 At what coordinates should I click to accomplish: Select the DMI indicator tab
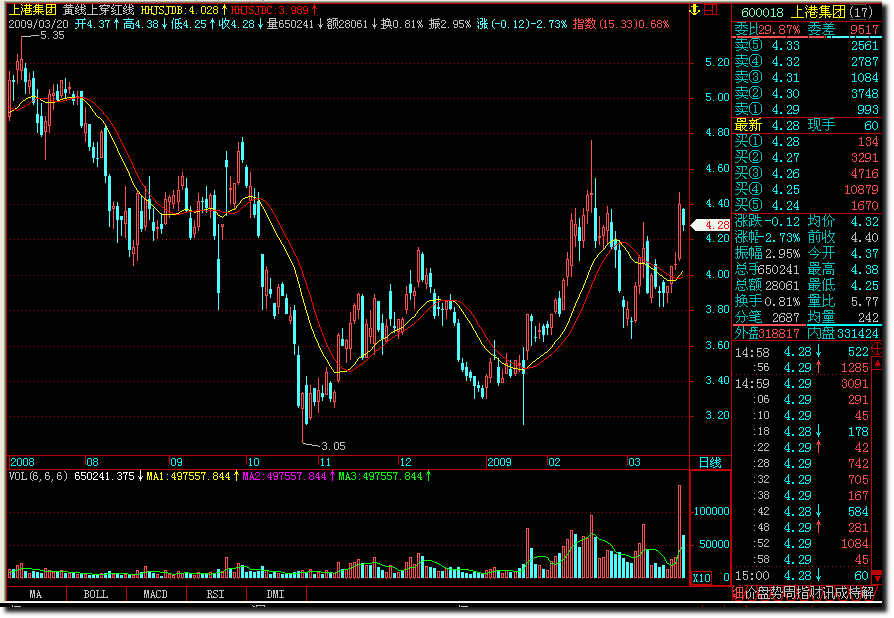[275, 594]
